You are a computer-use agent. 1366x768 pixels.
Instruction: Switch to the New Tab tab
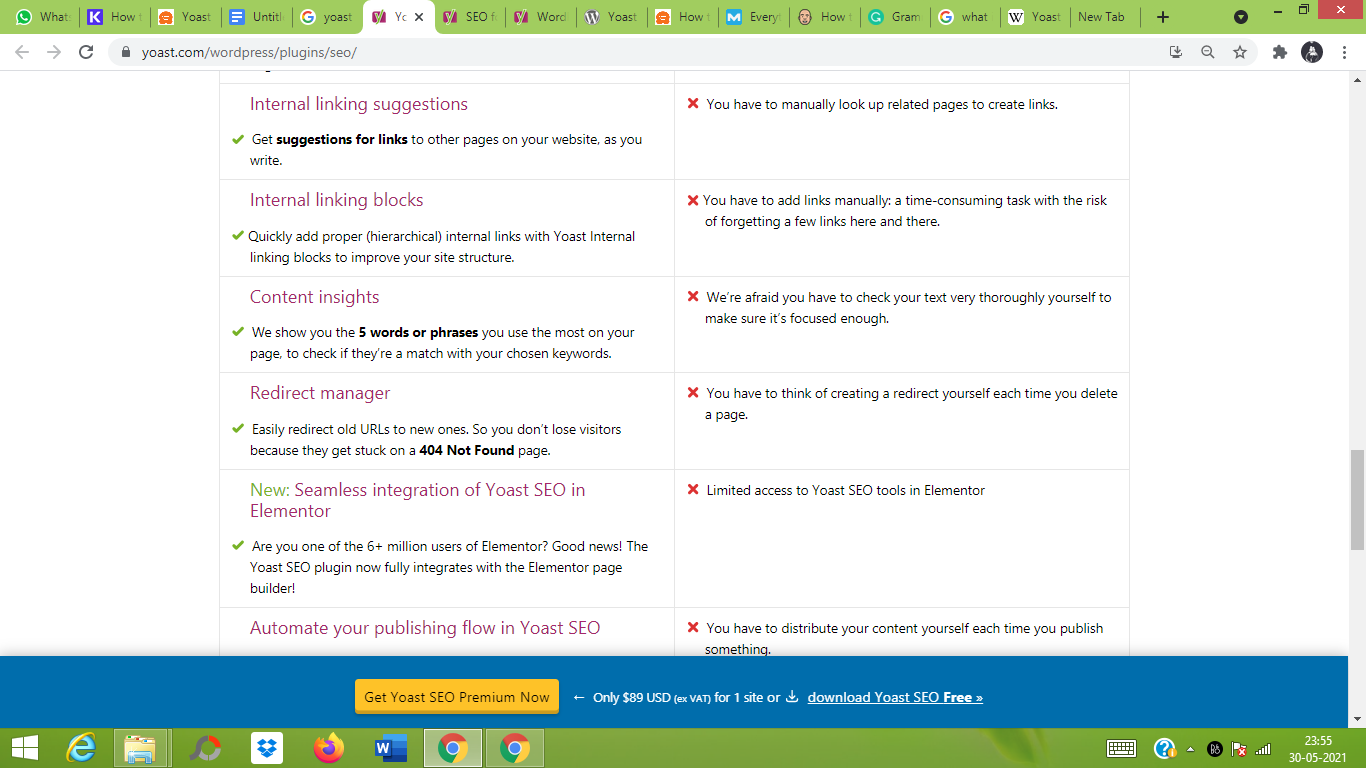1102,17
